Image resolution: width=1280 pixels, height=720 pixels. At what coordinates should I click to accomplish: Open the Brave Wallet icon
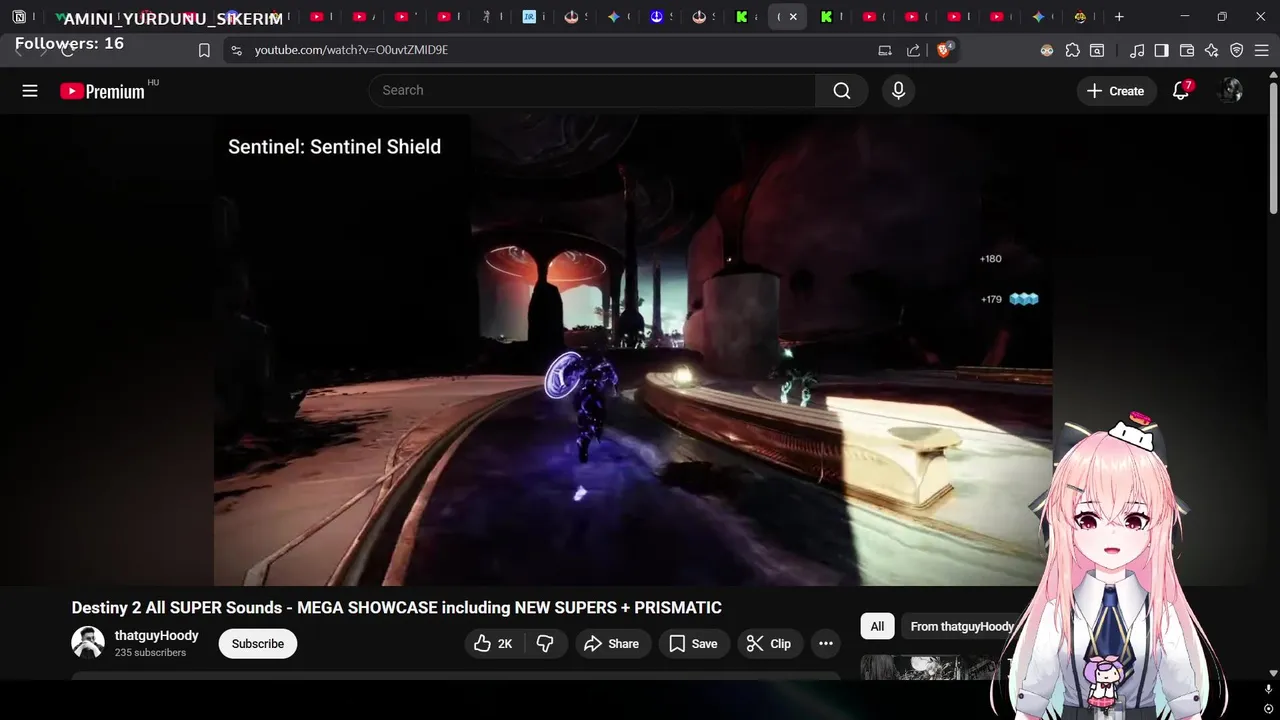[x=1187, y=50]
